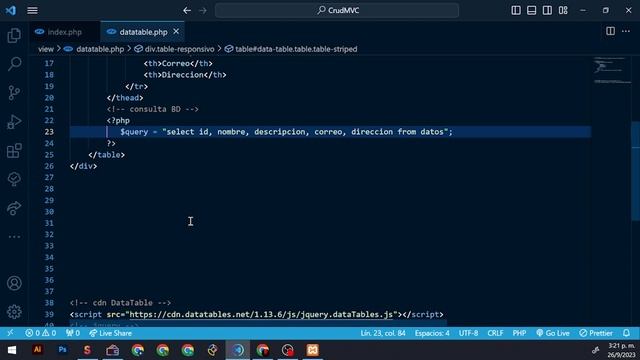
Task: Open the Accounts menu icon
Action: [x=14, y=283]
